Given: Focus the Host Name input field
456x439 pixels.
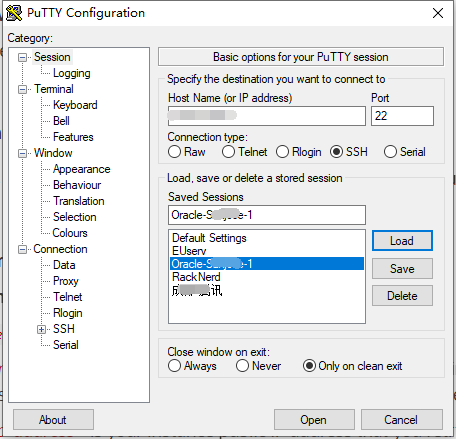Looking at the screenshot, I should pos(267,116).
